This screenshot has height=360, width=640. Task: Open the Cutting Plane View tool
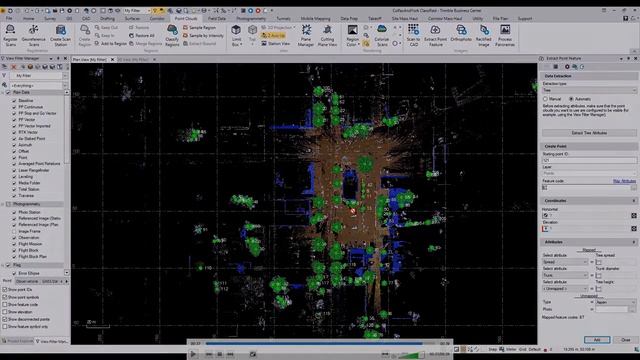327,36
